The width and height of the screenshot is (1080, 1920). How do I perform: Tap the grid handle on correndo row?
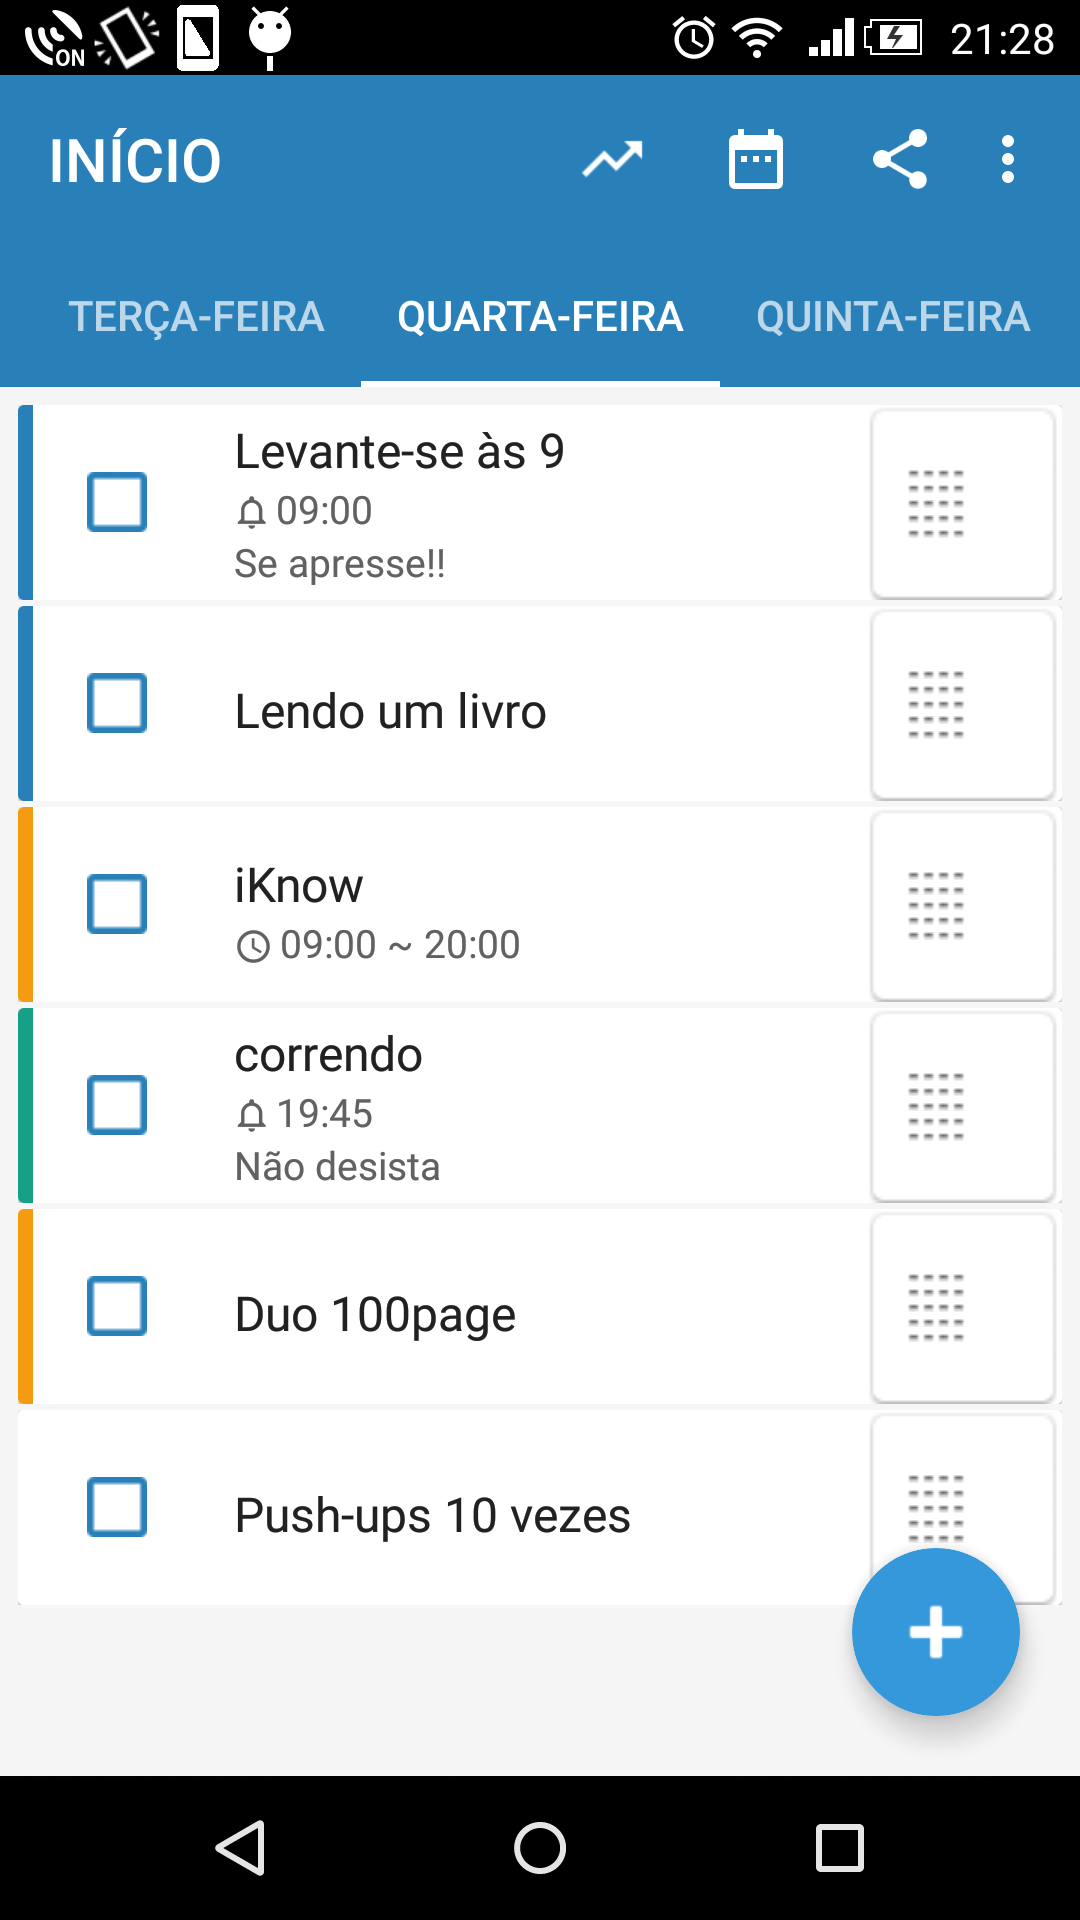click(x=963, y=1106)
